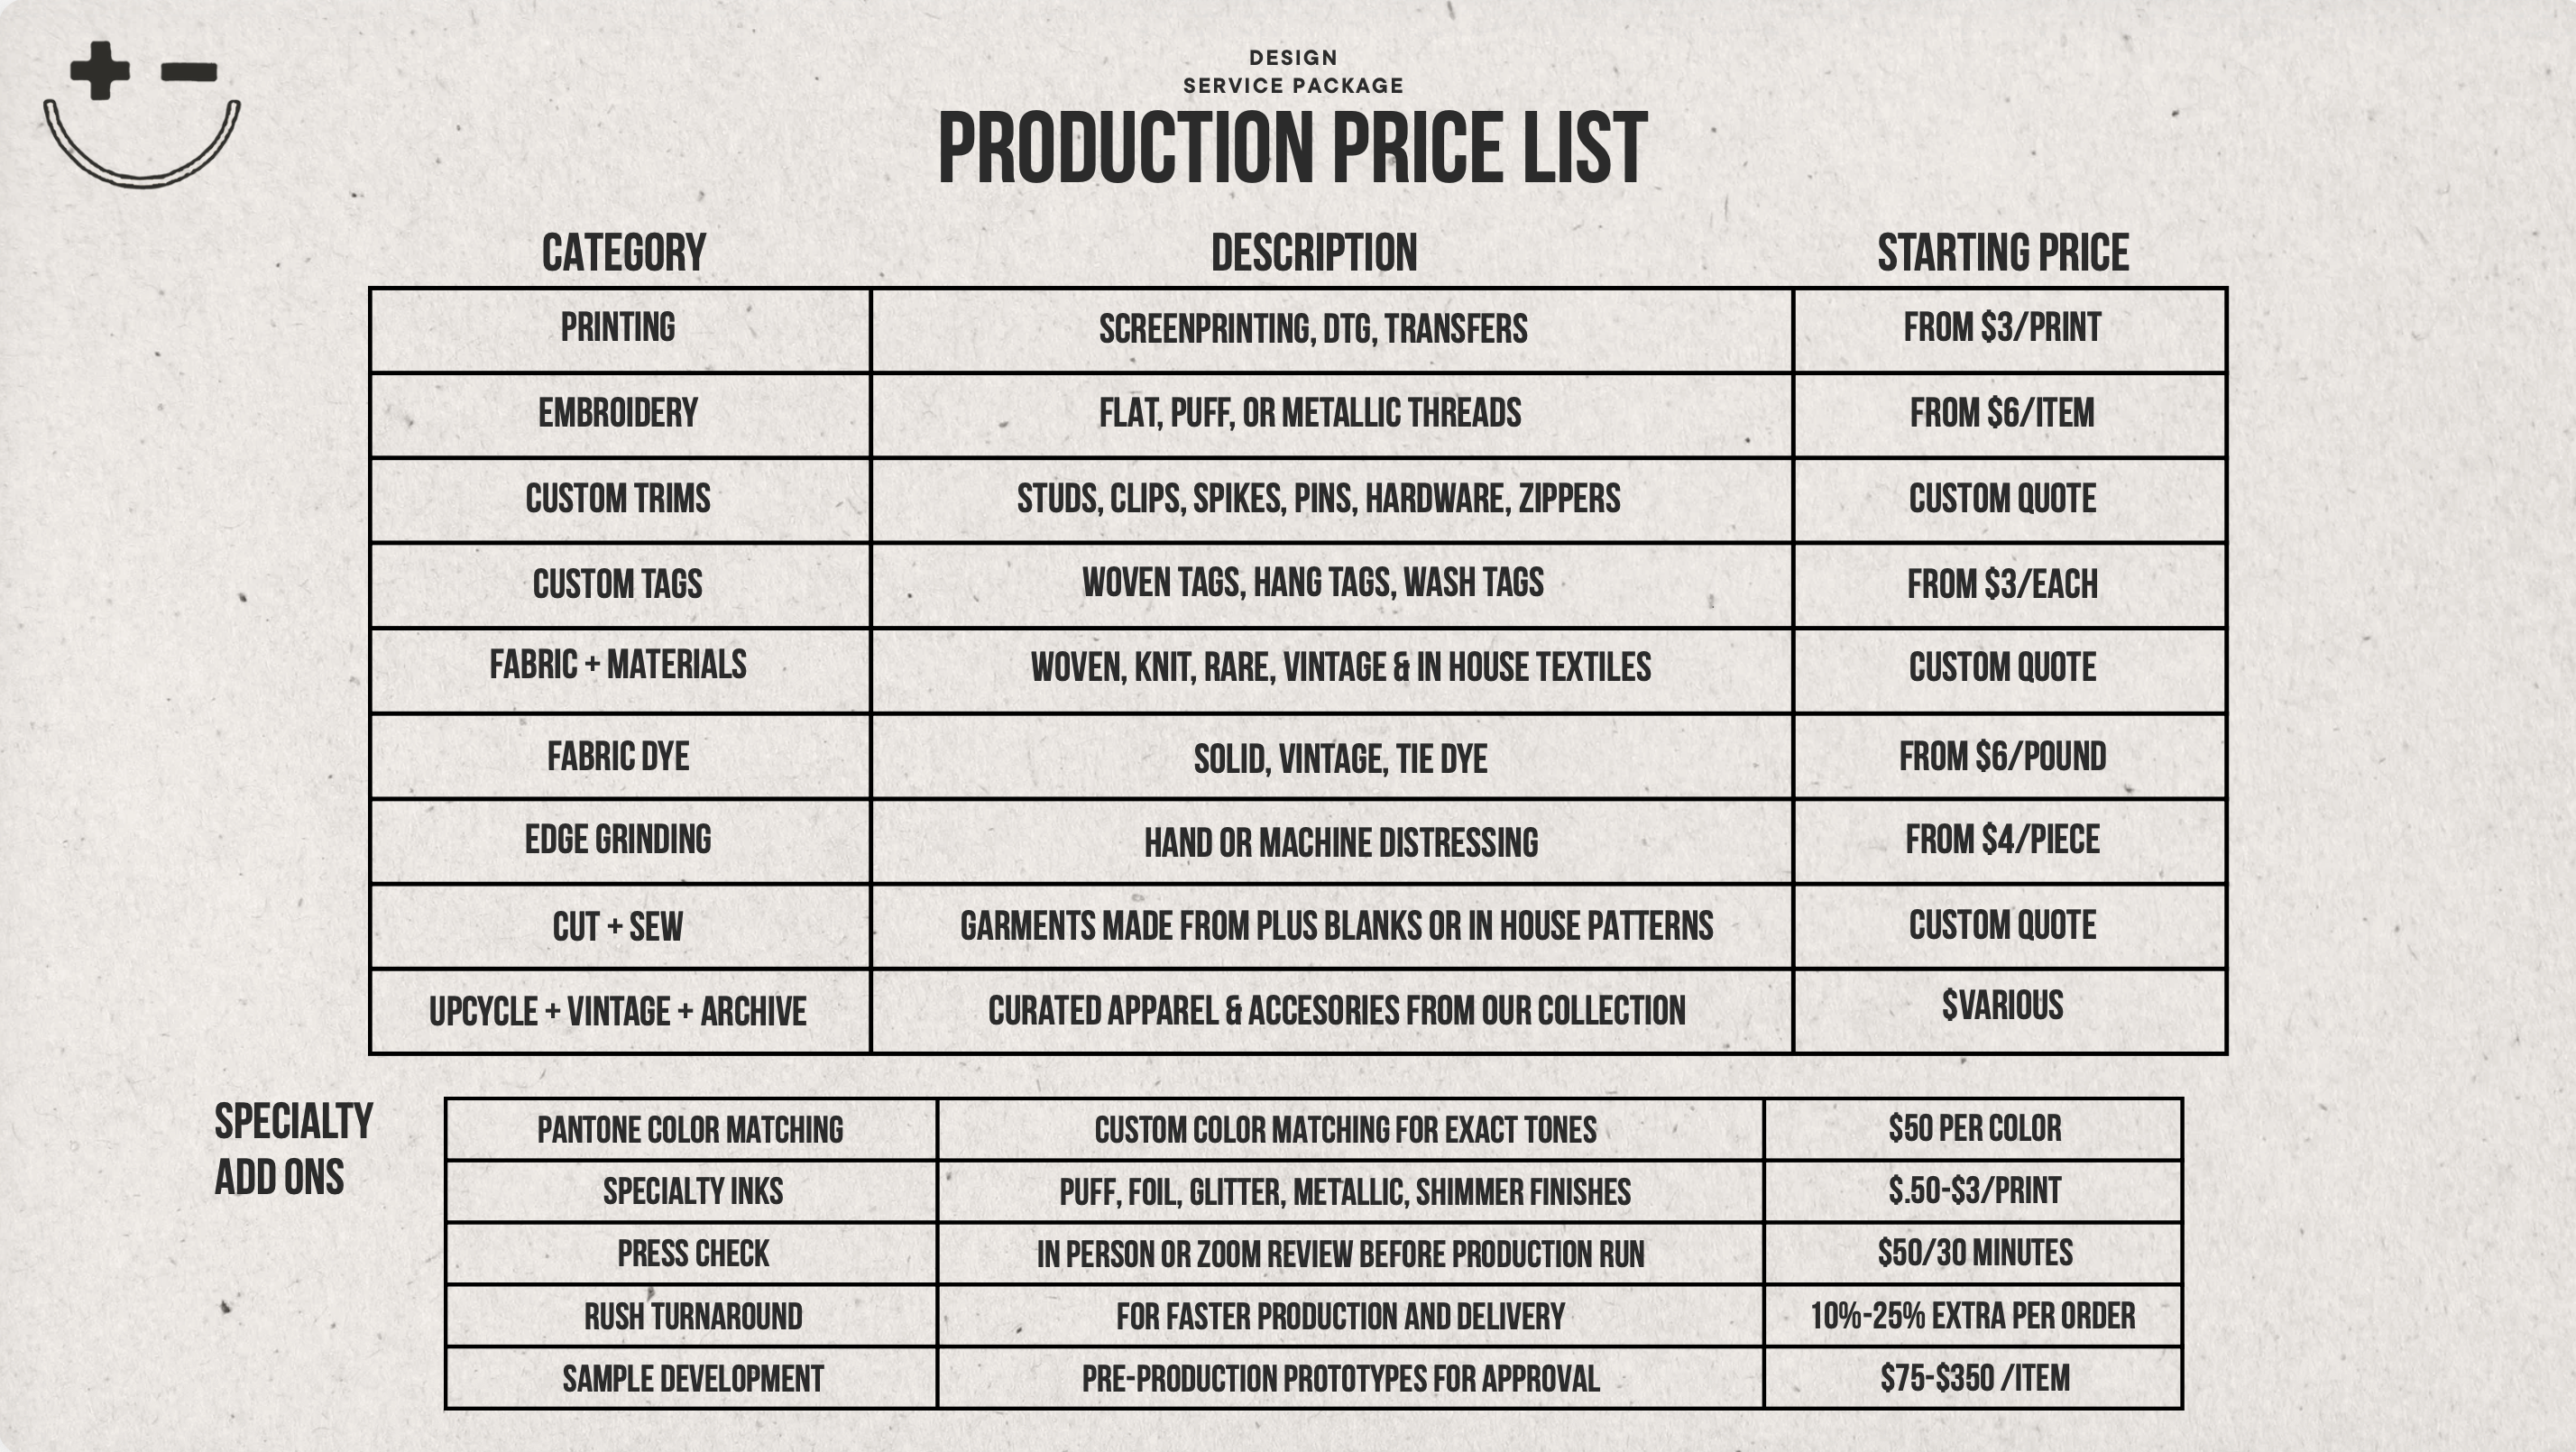Click the Embroidery category cell

618,413
